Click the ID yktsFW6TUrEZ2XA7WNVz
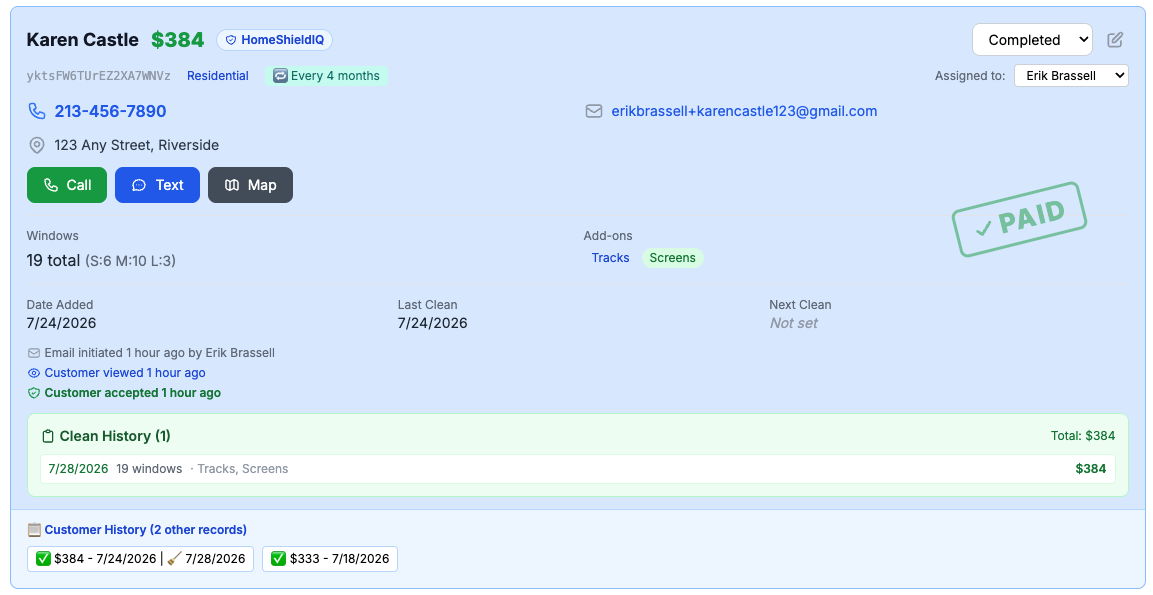The width and height of the screenshot is (1153, 595). point(99,76)
